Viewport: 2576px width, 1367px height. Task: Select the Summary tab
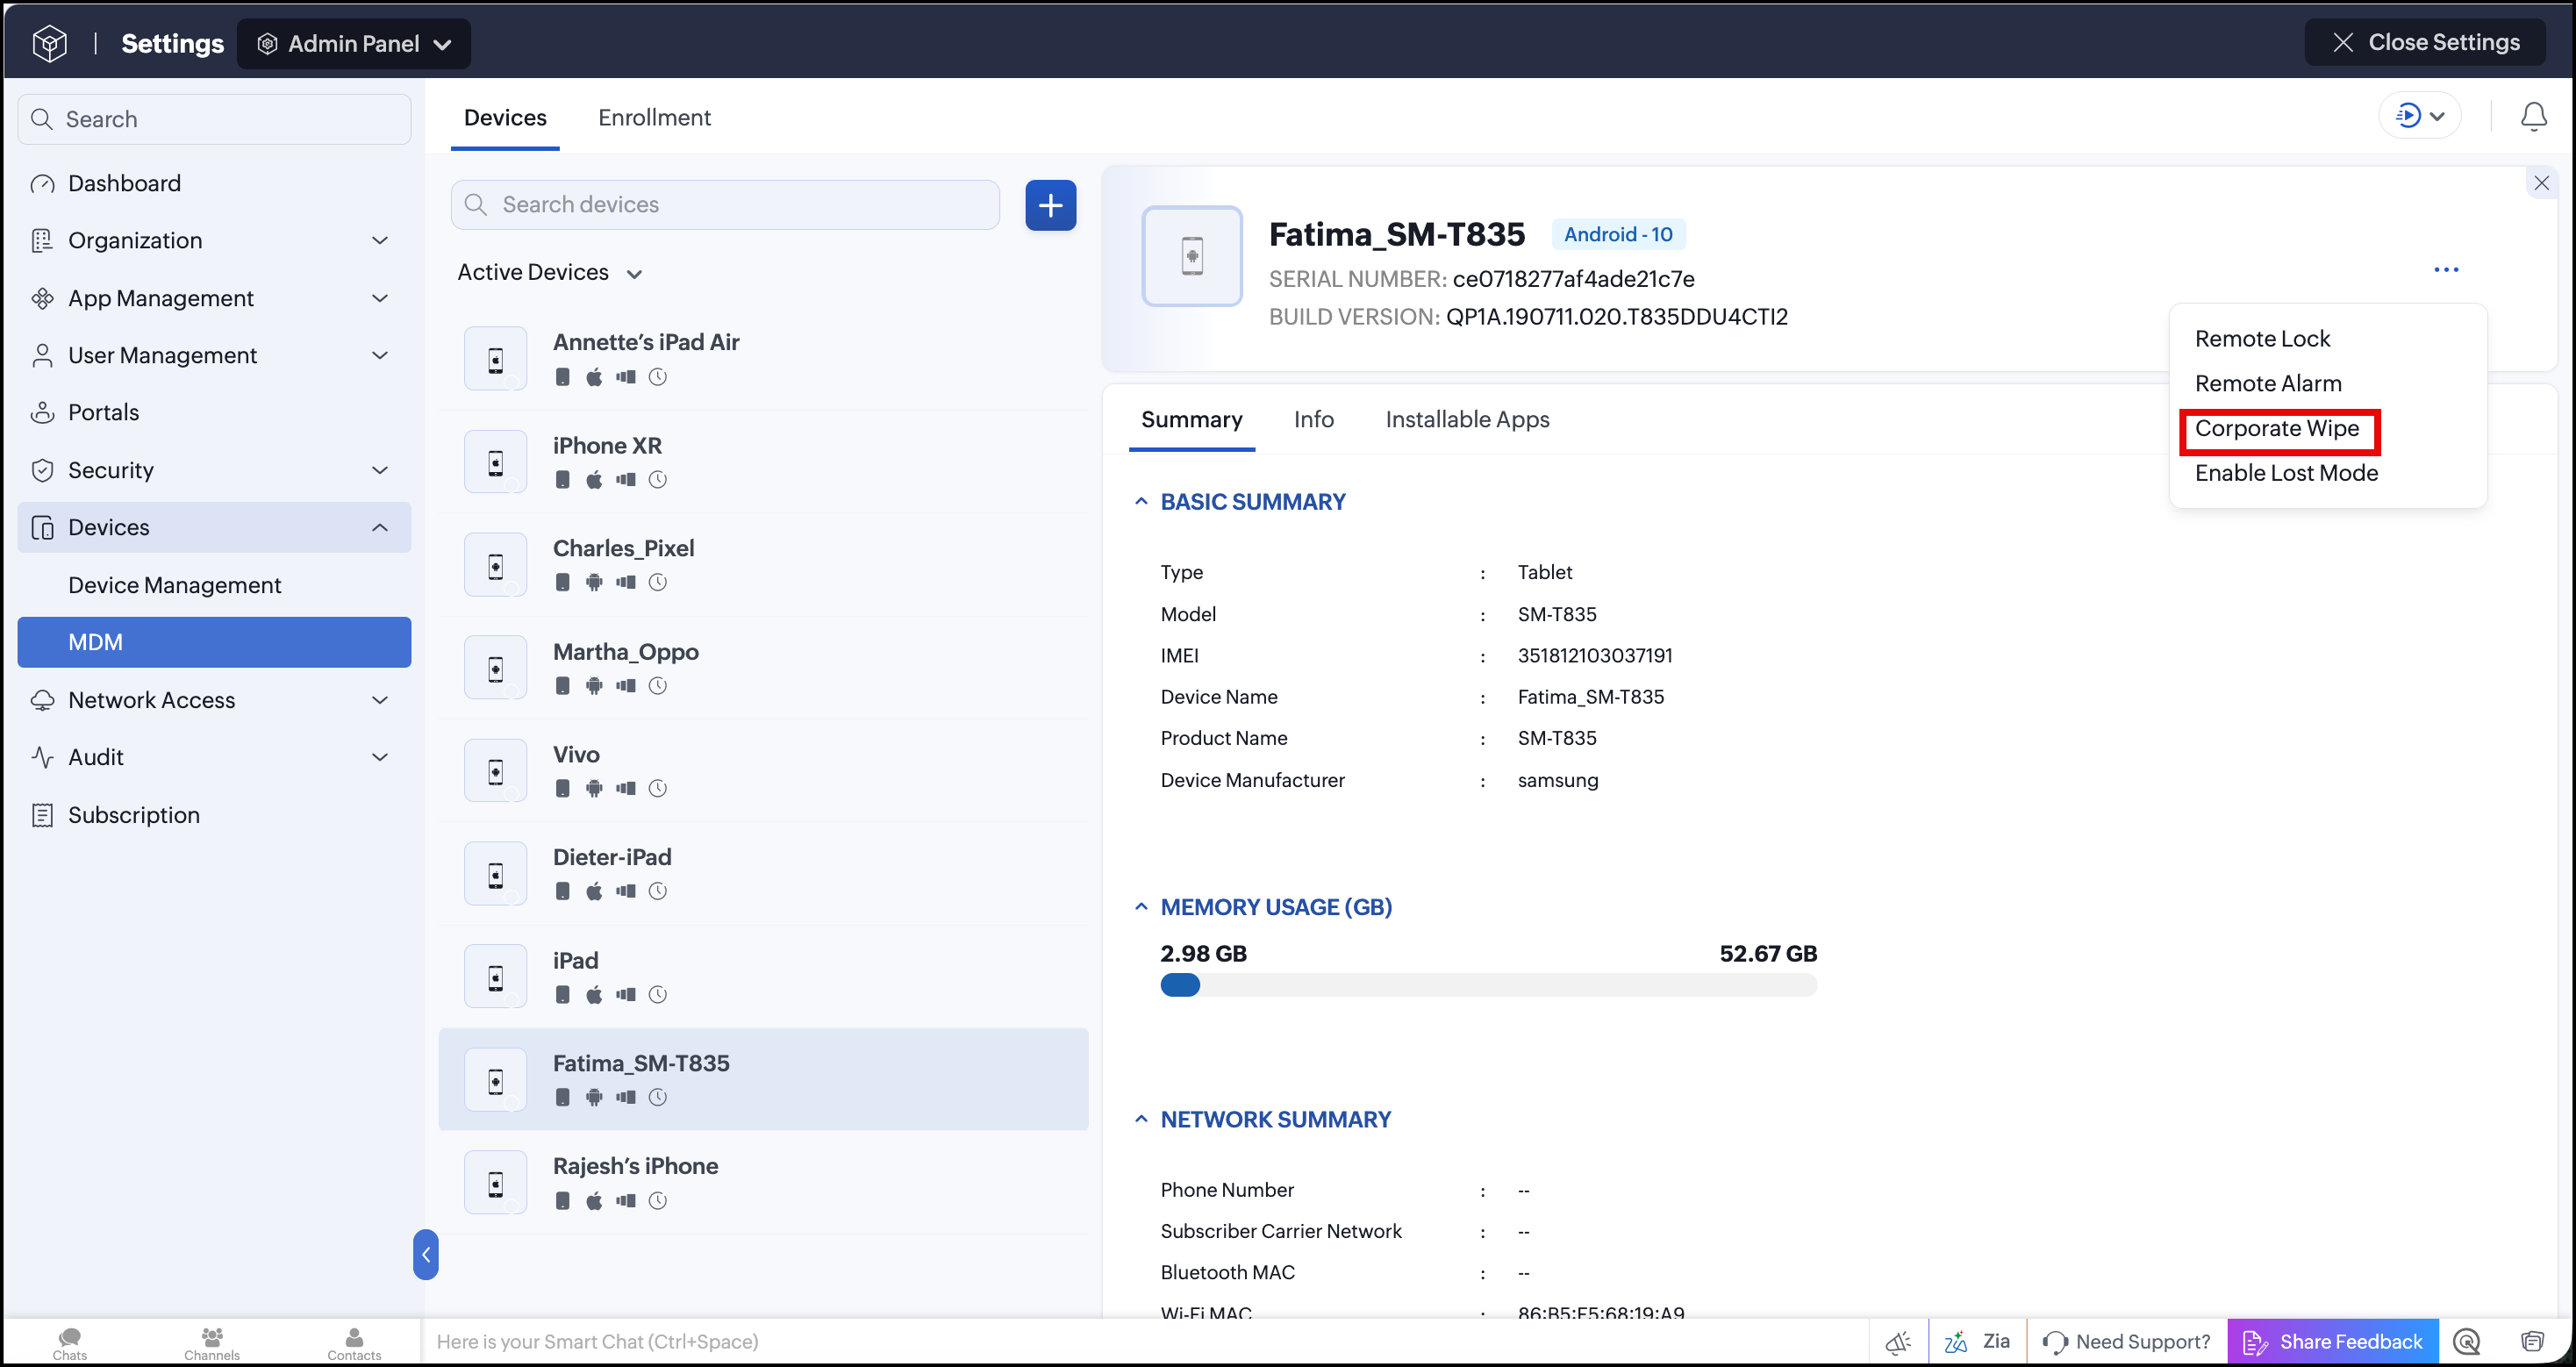pyautogui.click(x=1191, y=420)
